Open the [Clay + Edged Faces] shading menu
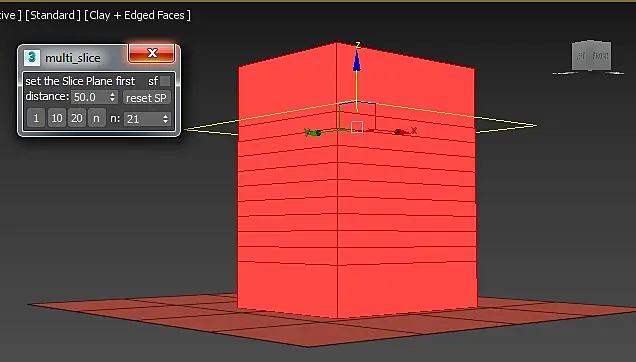The image size is (636, 362). pos(138,15)
